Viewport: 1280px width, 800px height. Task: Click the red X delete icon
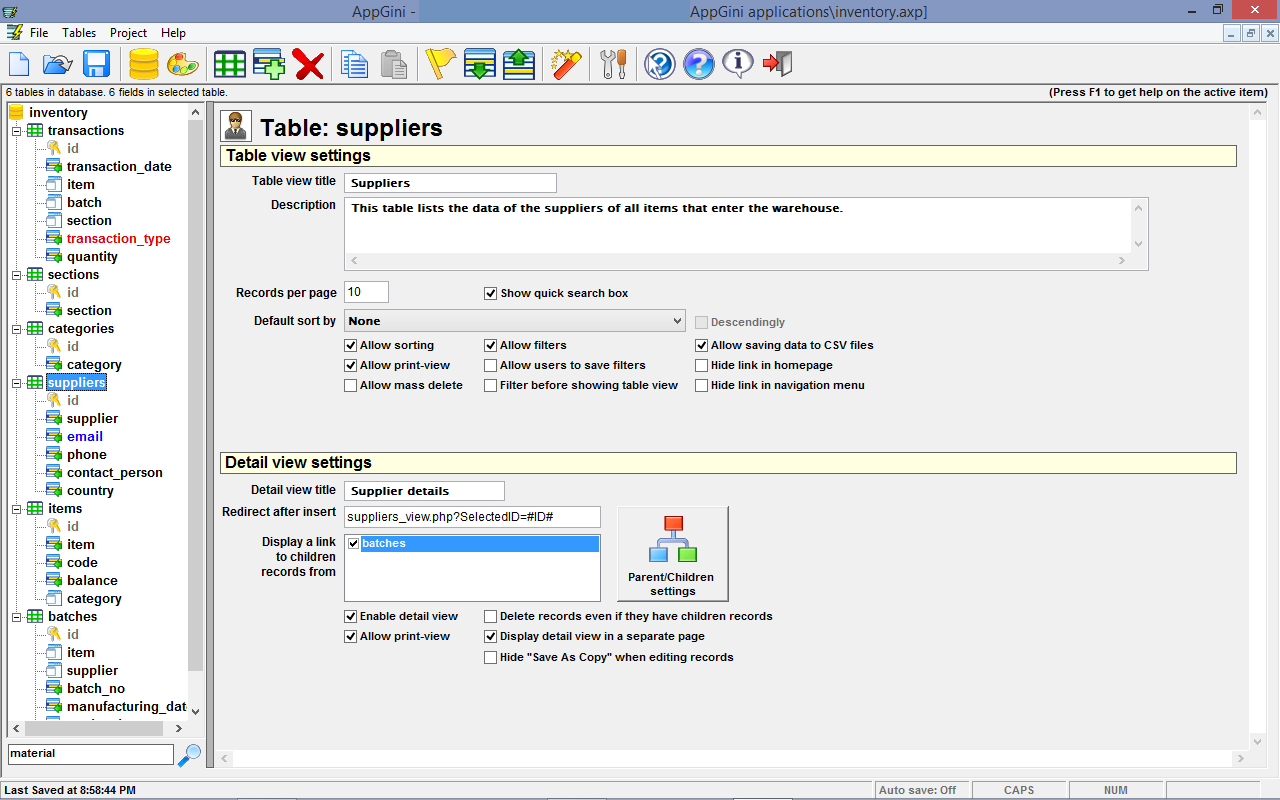(308, 65)
